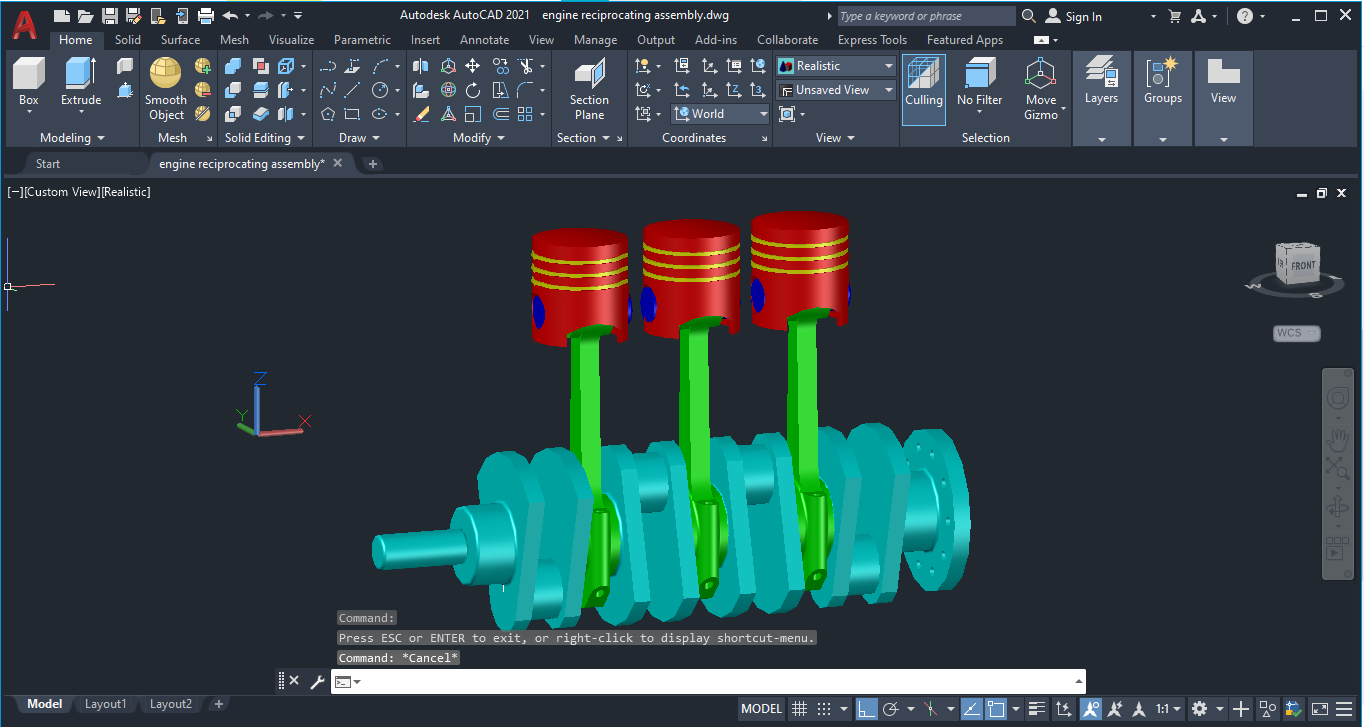The image size is (1364, 727).
Task: Open the annotation scale 1:1 dropdown
Action: coord(1169,709)
